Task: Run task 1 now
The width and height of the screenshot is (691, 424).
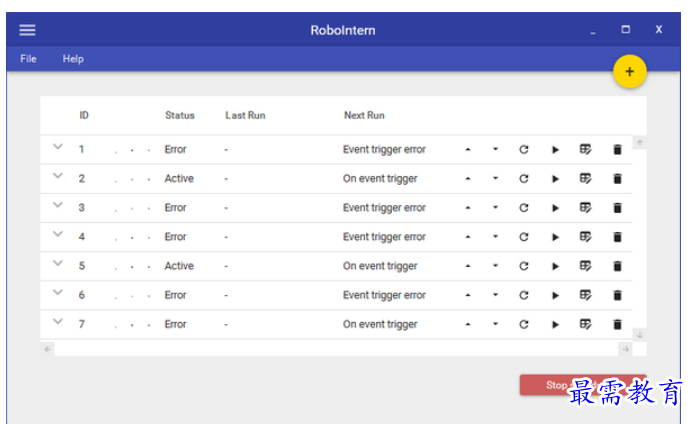Action: [x=555, y=150]
